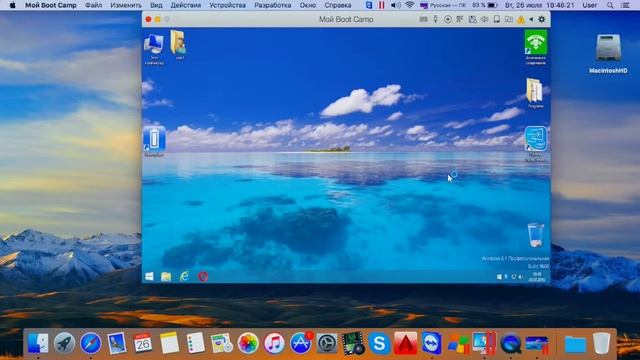Open Finder in the Dock

point(38,343)
